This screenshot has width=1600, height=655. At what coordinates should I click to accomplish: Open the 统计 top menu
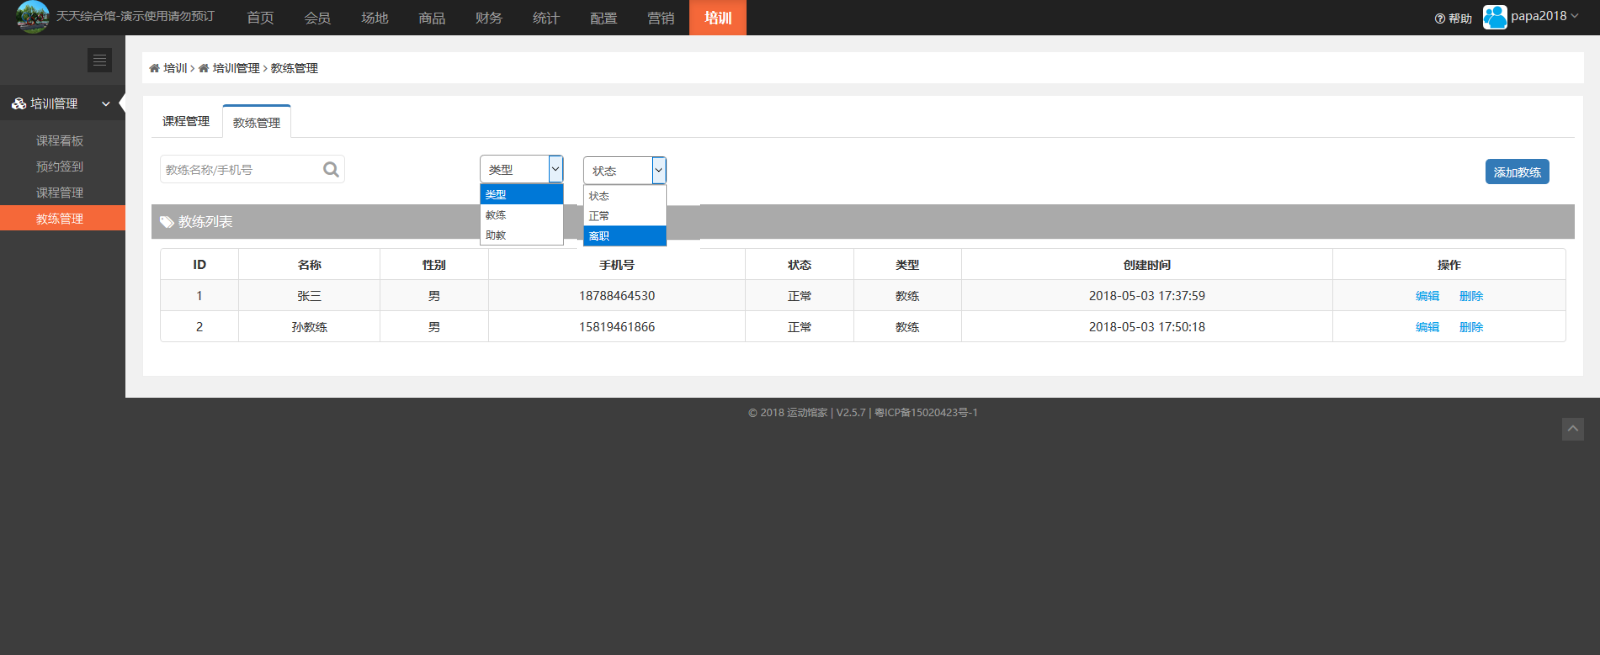point(546,18)
